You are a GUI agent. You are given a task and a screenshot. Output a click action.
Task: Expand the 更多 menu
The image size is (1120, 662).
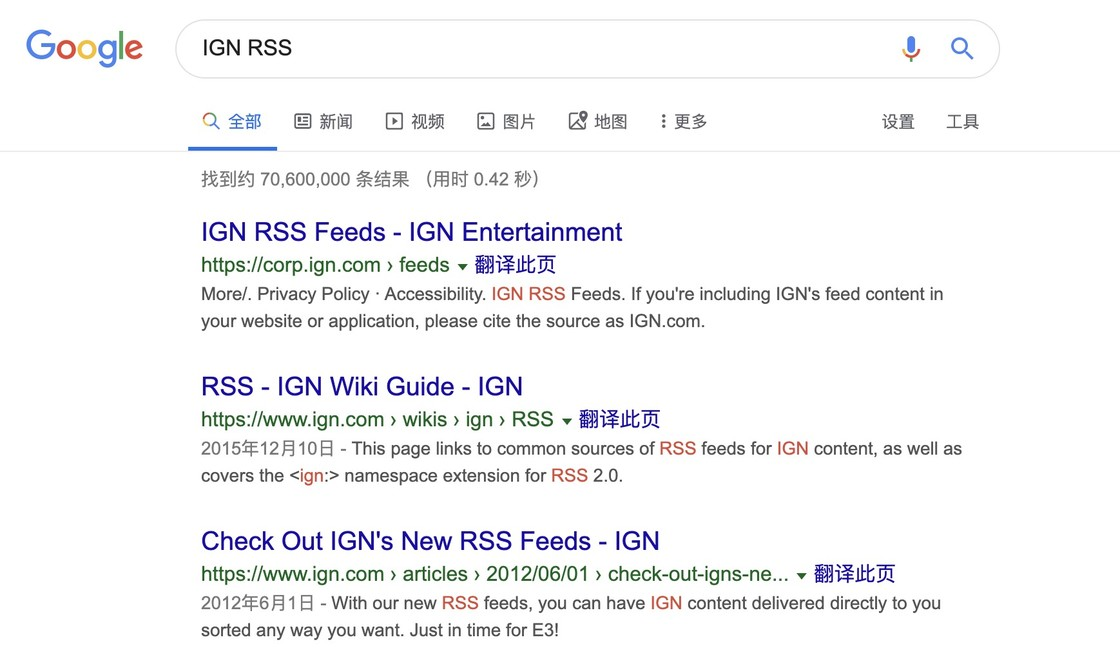(684, 121)
